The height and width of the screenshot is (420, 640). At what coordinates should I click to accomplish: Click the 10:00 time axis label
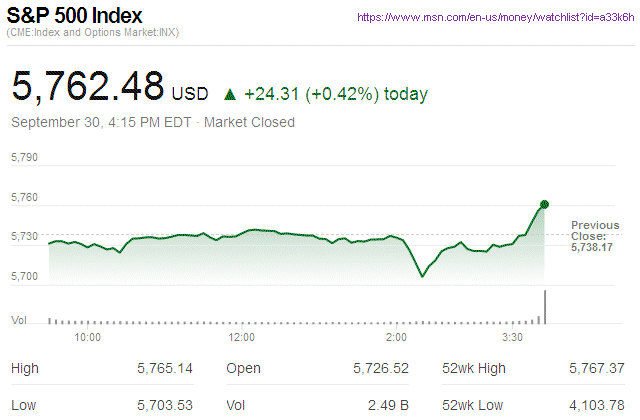(x=88, y=338)
